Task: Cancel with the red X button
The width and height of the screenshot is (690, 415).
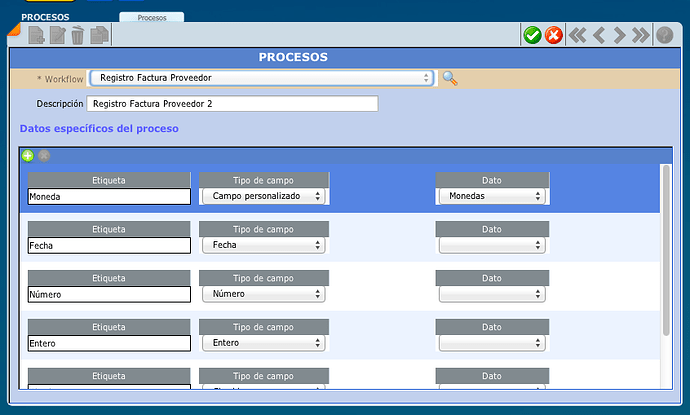Action: (x=554, y=35)
